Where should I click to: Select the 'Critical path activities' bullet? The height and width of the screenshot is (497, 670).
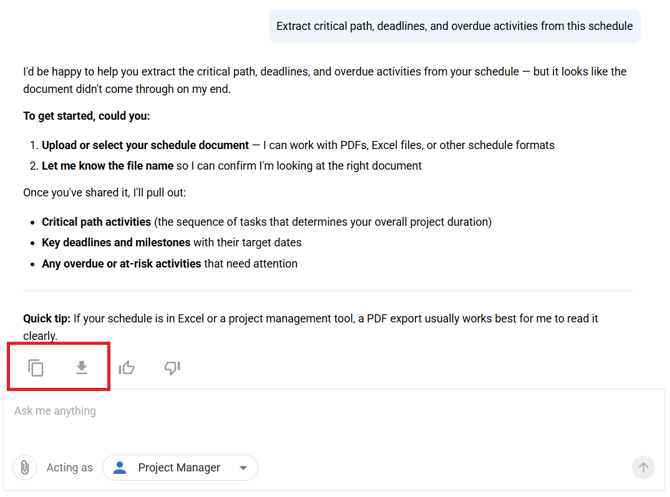pos(96,222)
